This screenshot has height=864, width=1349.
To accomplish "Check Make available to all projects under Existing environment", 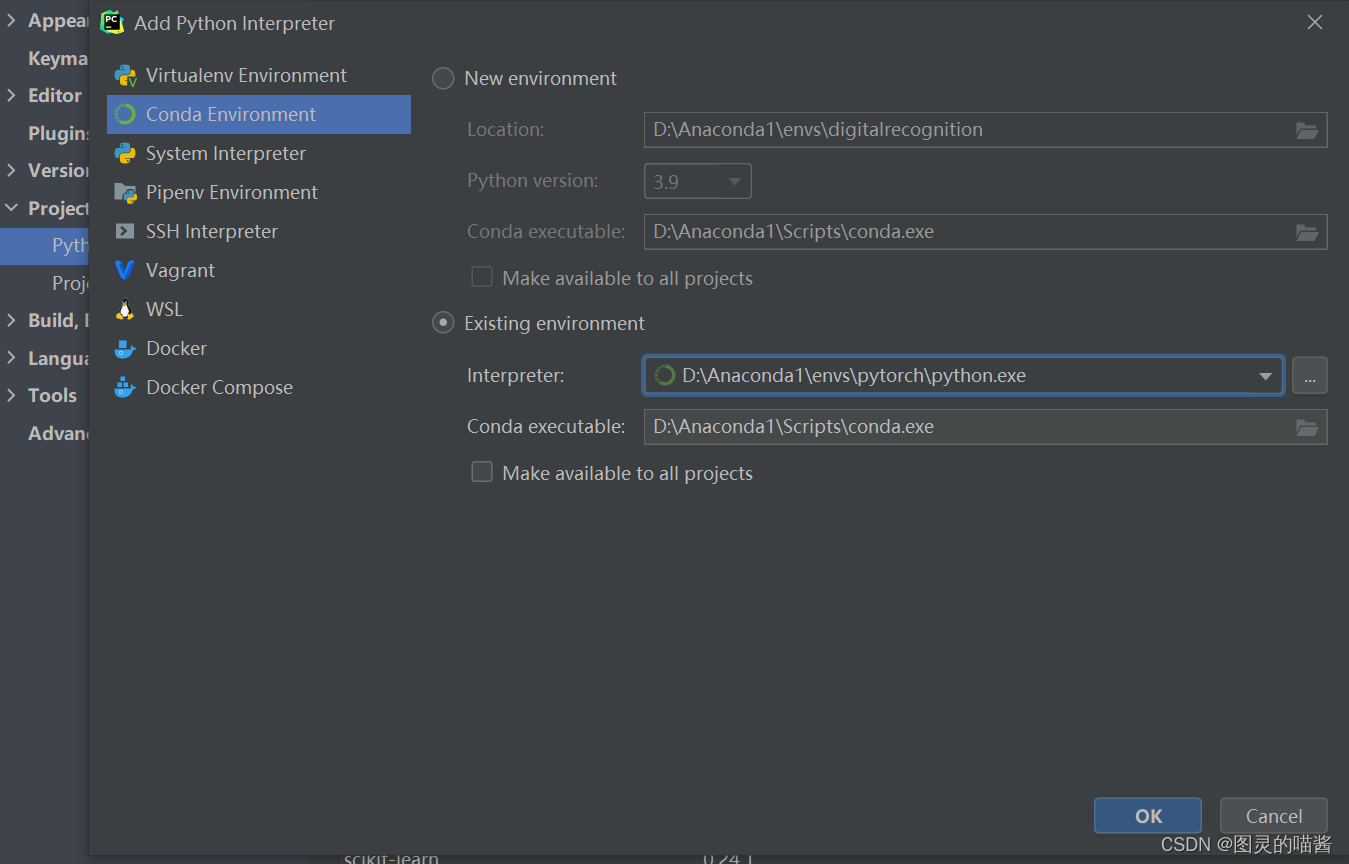I will click(x=482, y=473).
